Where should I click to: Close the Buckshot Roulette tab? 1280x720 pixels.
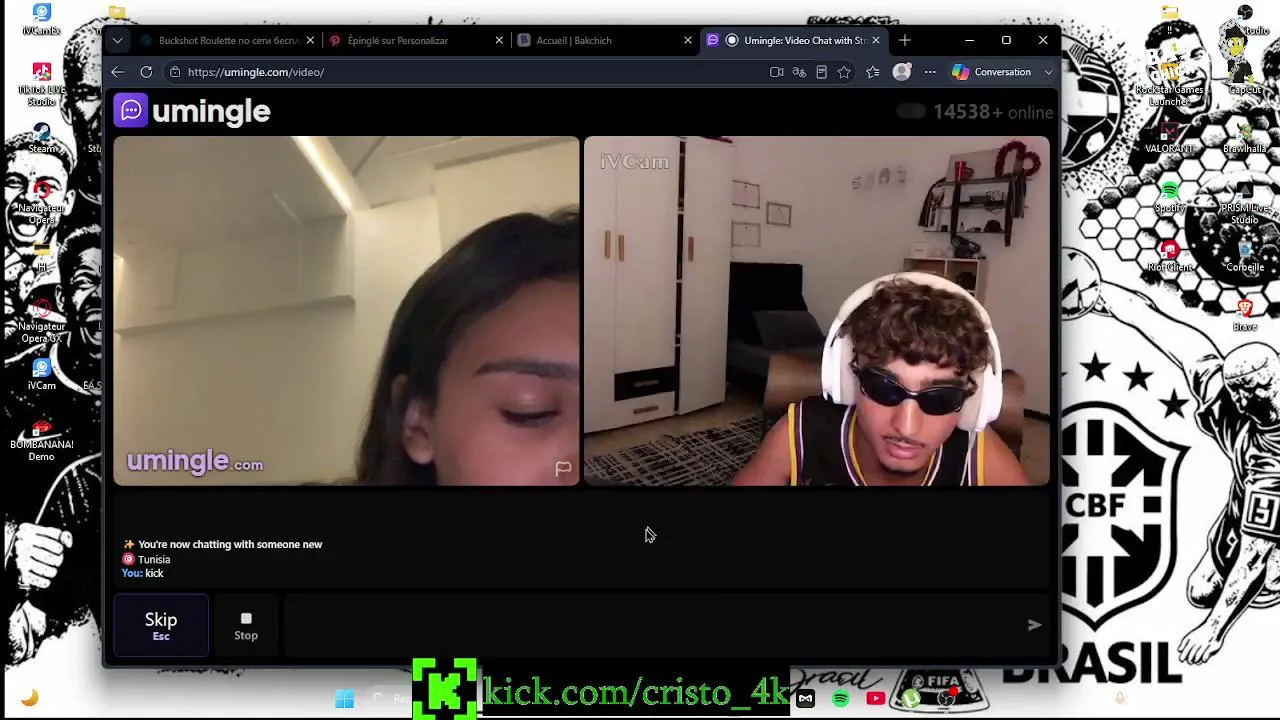(310, 41)
